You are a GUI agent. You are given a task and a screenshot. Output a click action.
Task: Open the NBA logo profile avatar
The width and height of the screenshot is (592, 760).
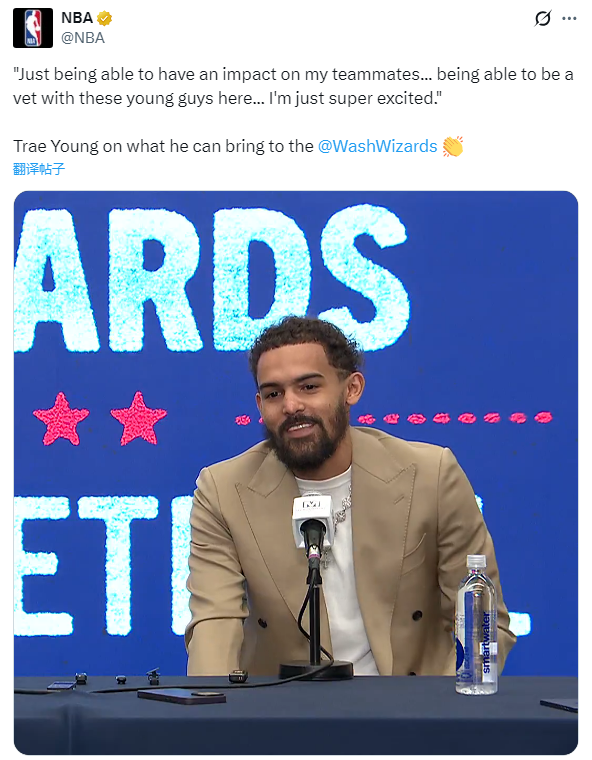pyautogui.click(x=32, y=28)
